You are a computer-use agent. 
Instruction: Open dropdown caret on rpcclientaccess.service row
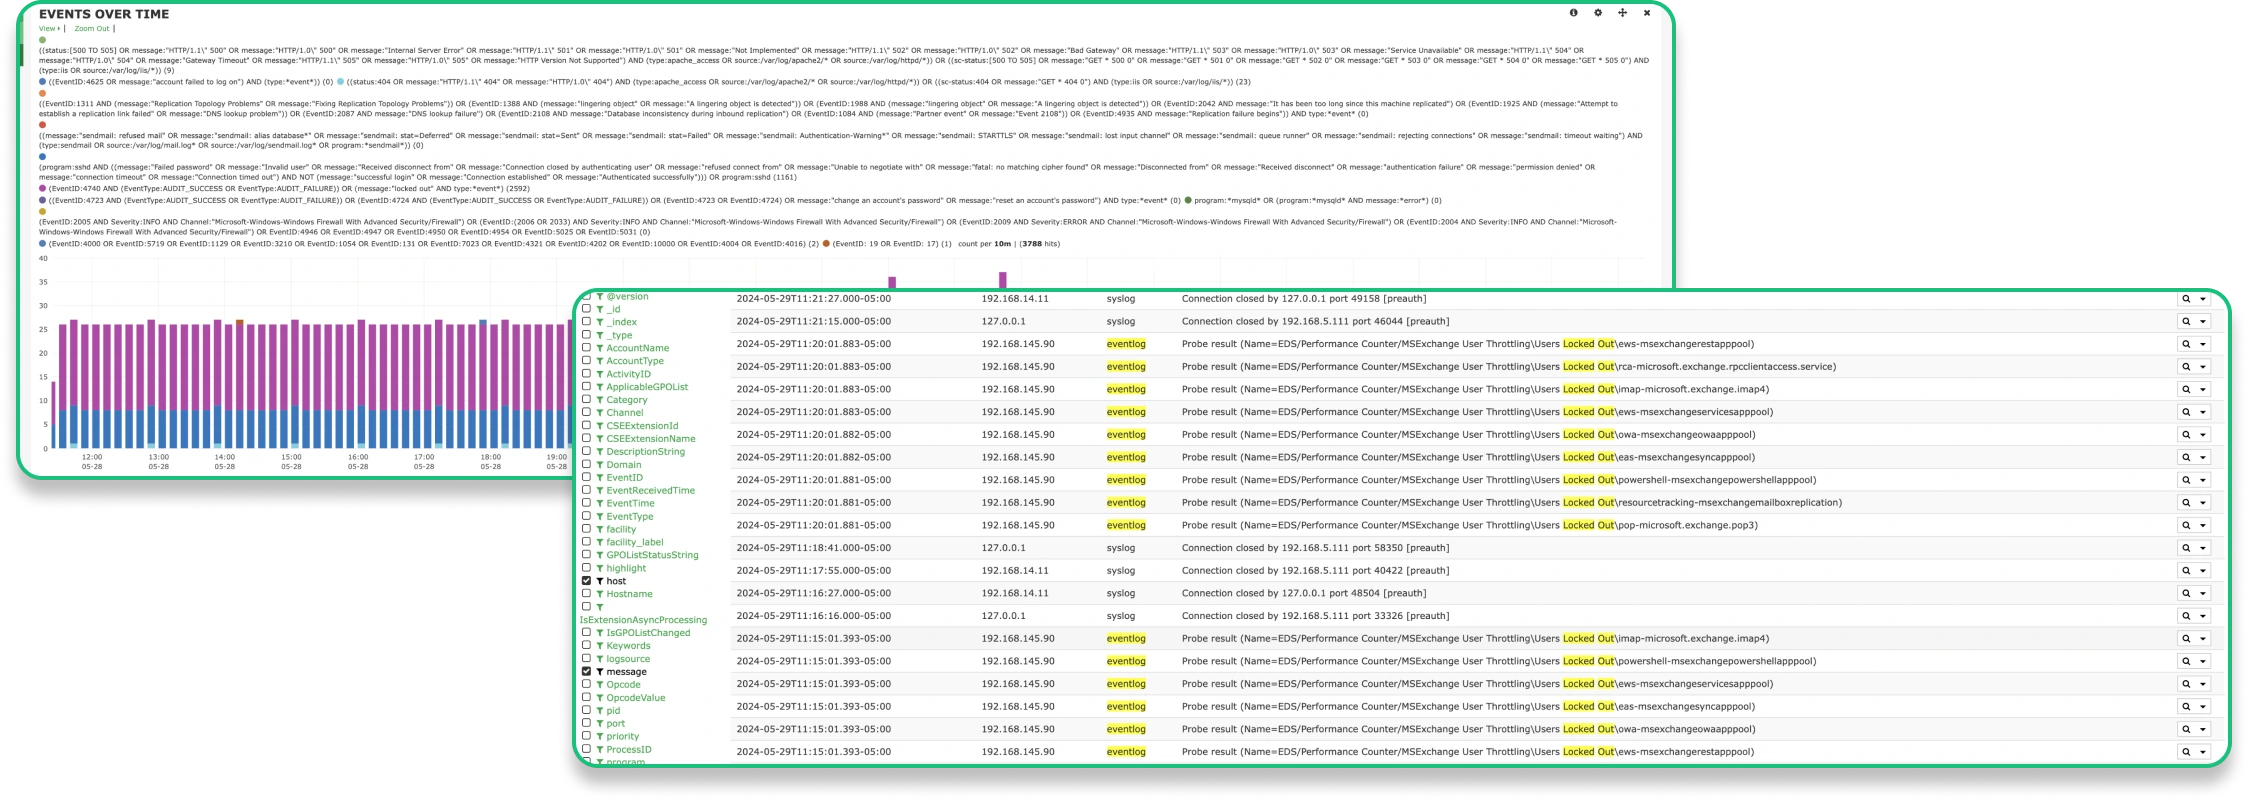[2202, 367]
